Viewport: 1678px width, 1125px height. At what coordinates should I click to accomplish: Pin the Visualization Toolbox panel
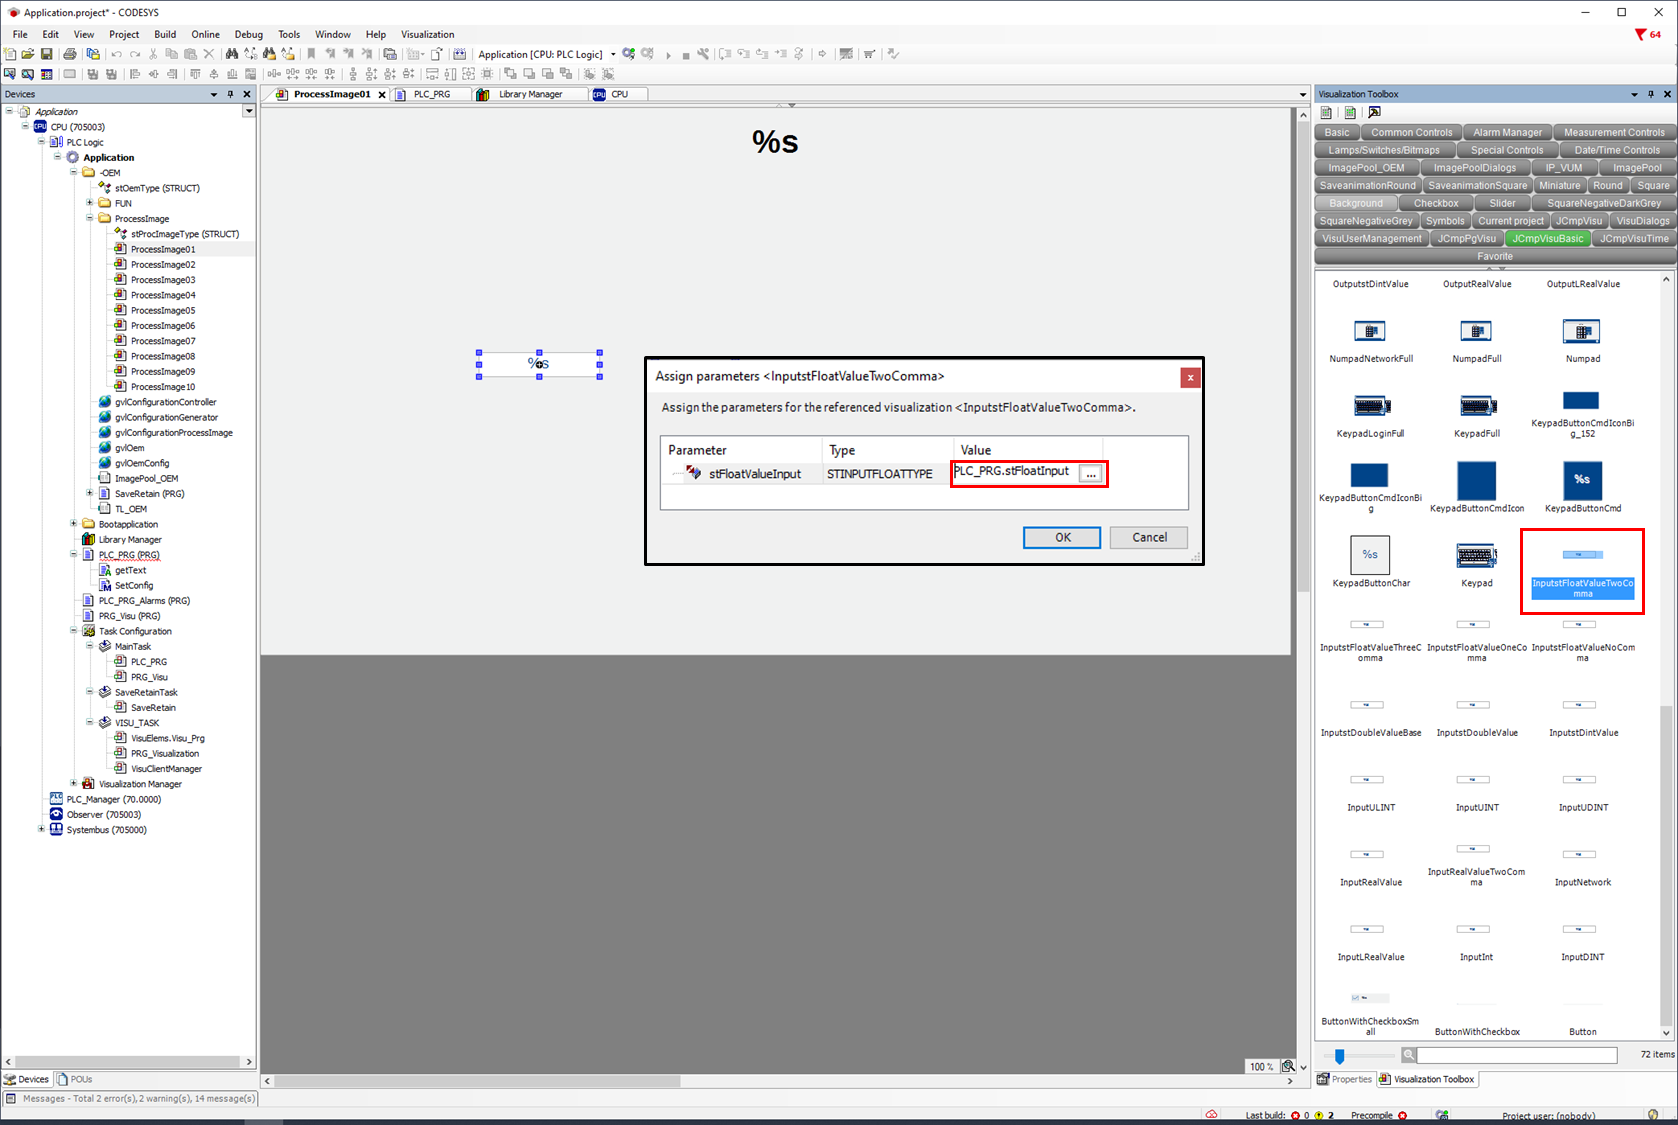1650,94
